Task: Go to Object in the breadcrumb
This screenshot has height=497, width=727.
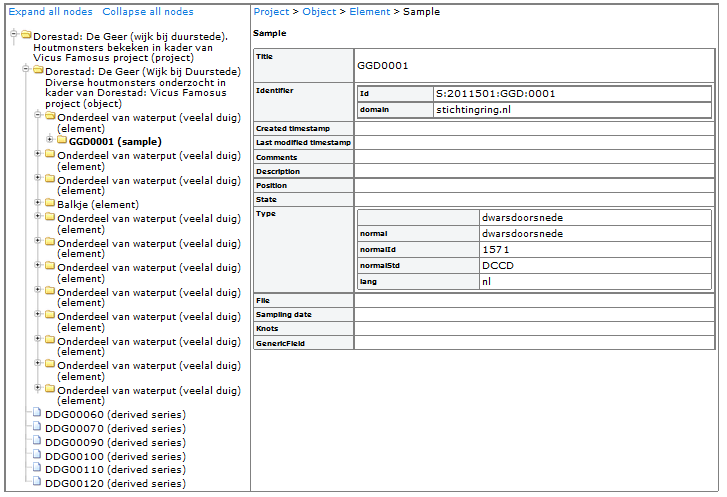Action: coord(319,12)
